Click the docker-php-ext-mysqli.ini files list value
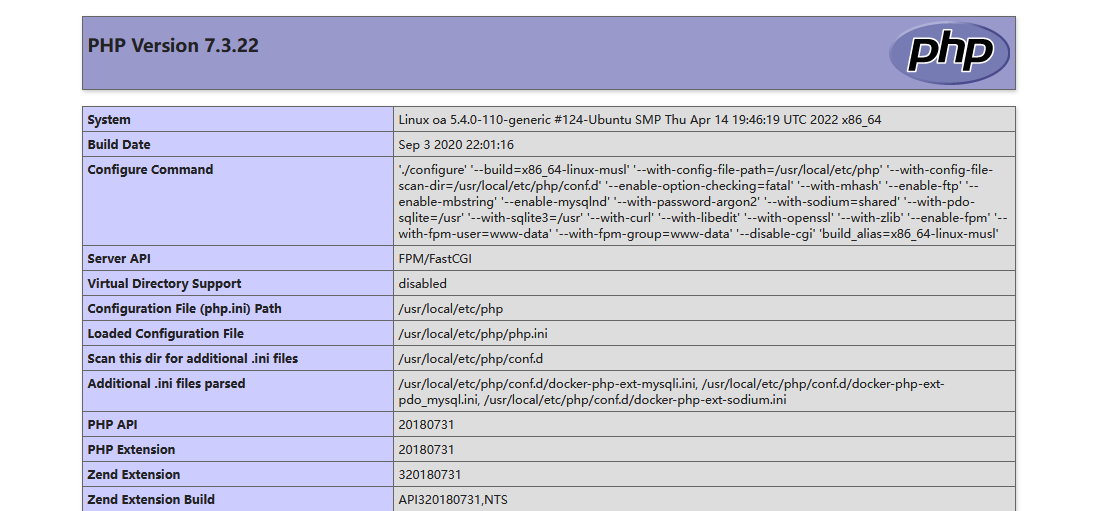 click(671, 392)
